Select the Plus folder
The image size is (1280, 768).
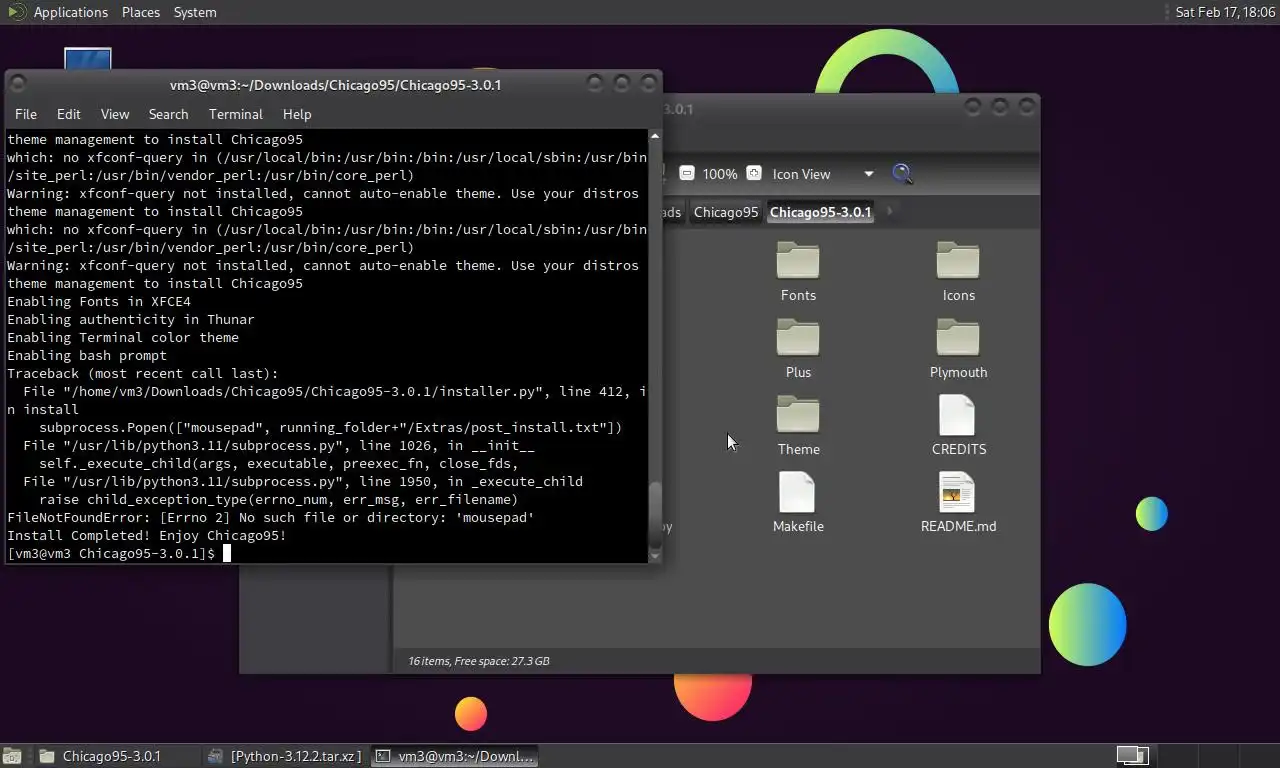point(798,348)
